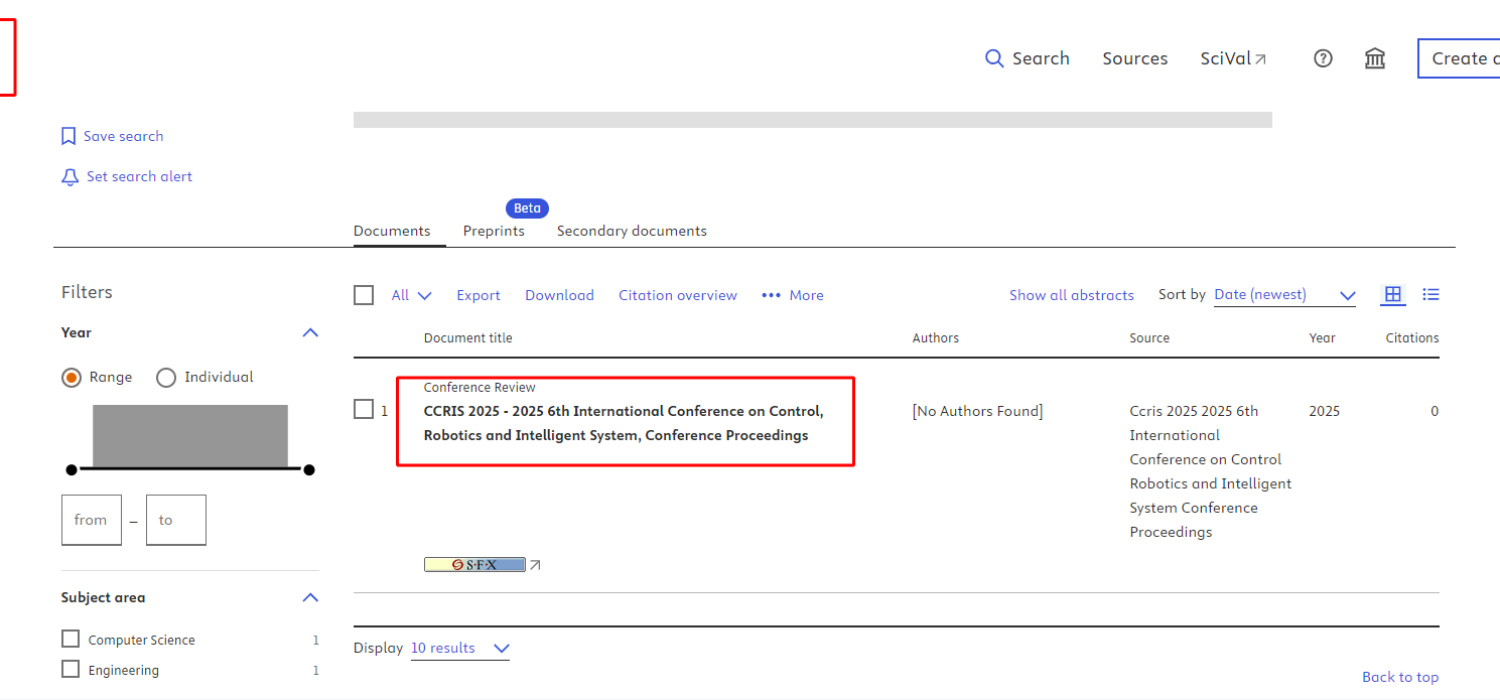
Task: Click the Set search alert bell icon
Action: 70,177
